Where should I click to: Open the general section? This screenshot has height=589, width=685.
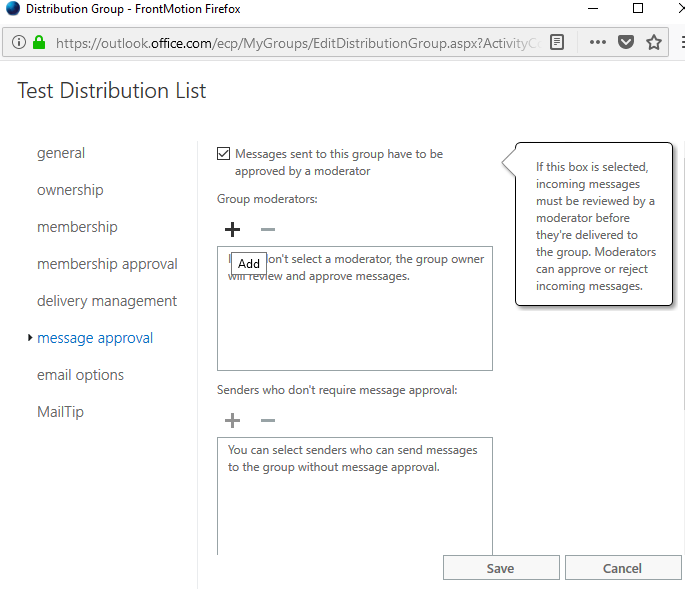(61, 153)
